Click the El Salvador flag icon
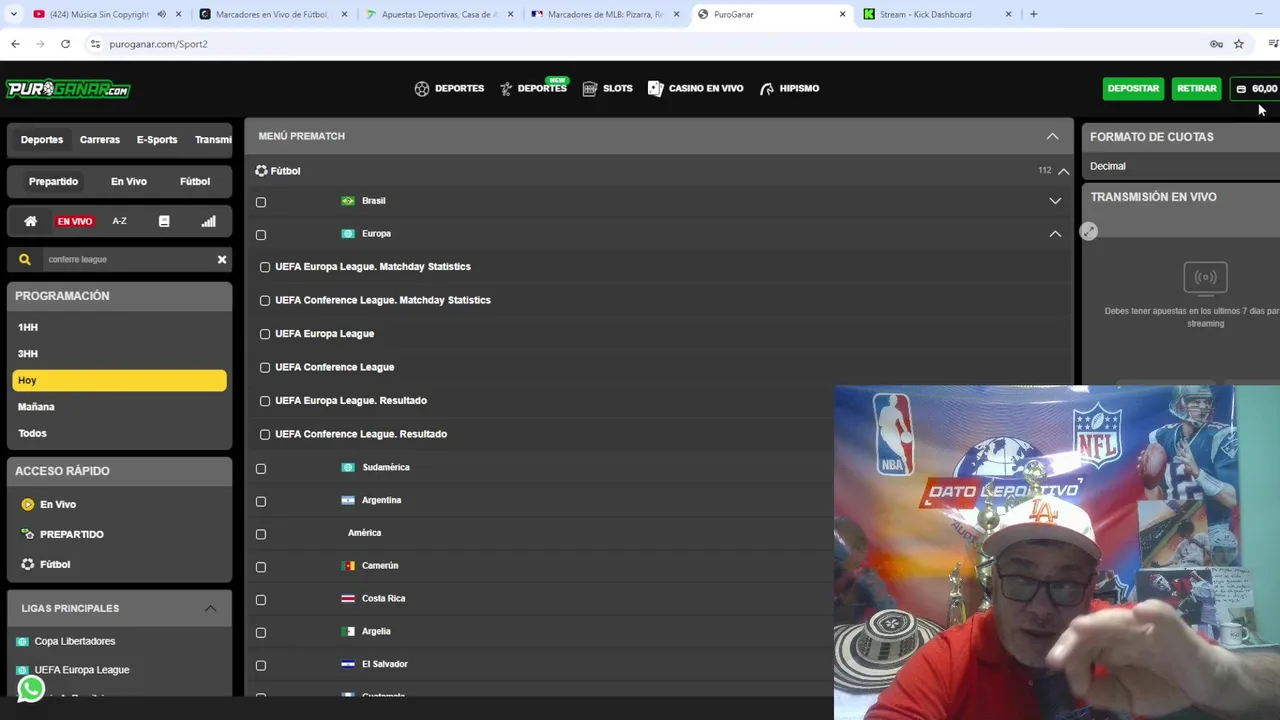 click(348, 664)
